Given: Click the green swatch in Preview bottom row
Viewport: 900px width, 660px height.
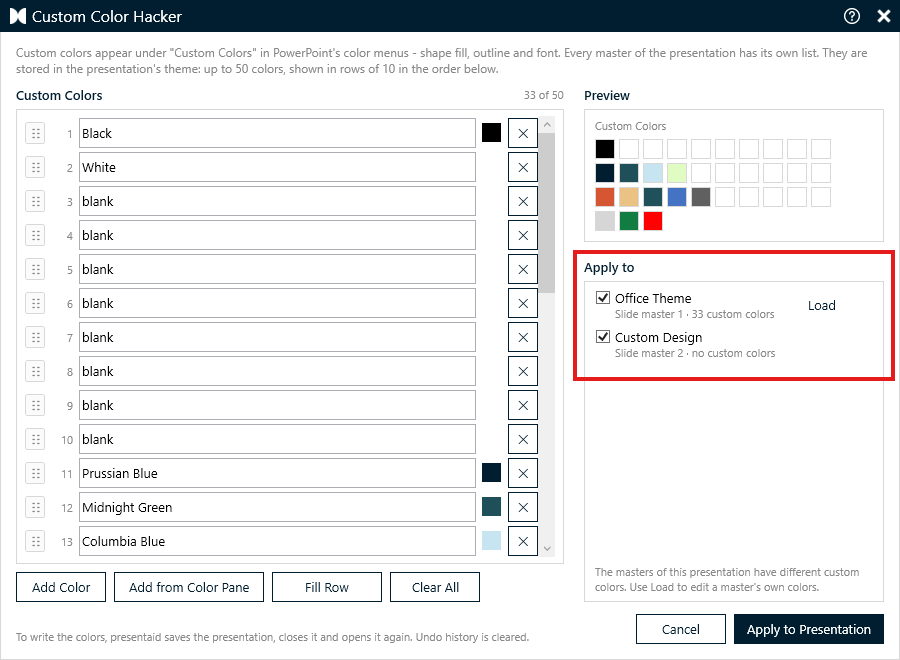Looking at the screenshot, I should click(629, 221).
